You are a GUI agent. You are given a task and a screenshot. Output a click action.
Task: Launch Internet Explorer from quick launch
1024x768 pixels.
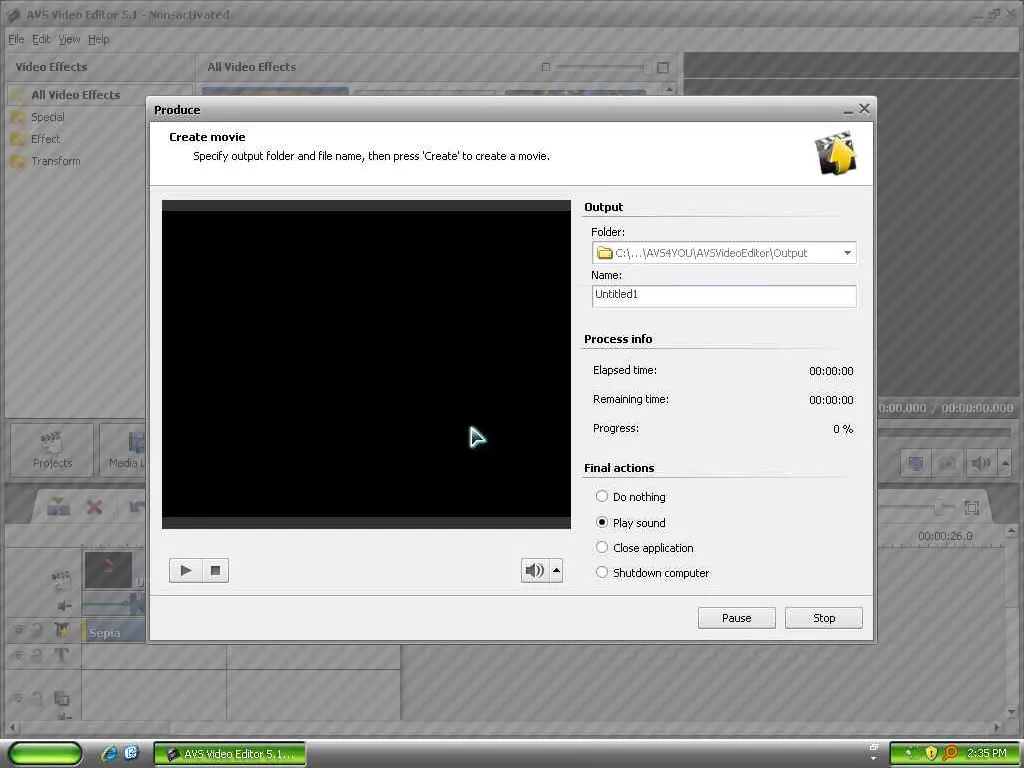click(x=109, y=754)
